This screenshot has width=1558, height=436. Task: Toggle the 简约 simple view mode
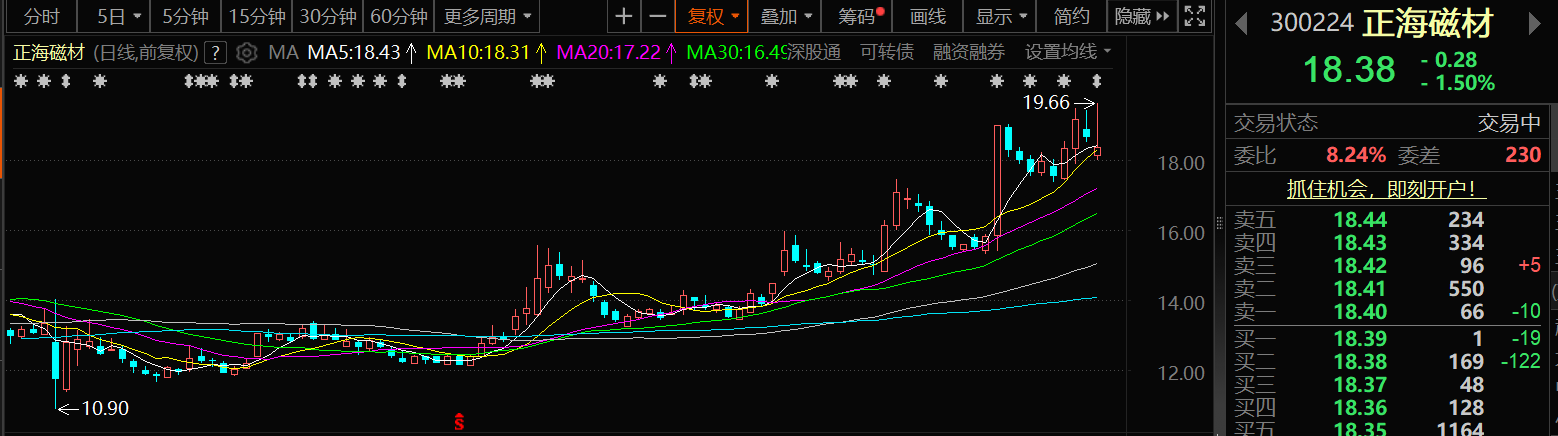pos(1071,16)
